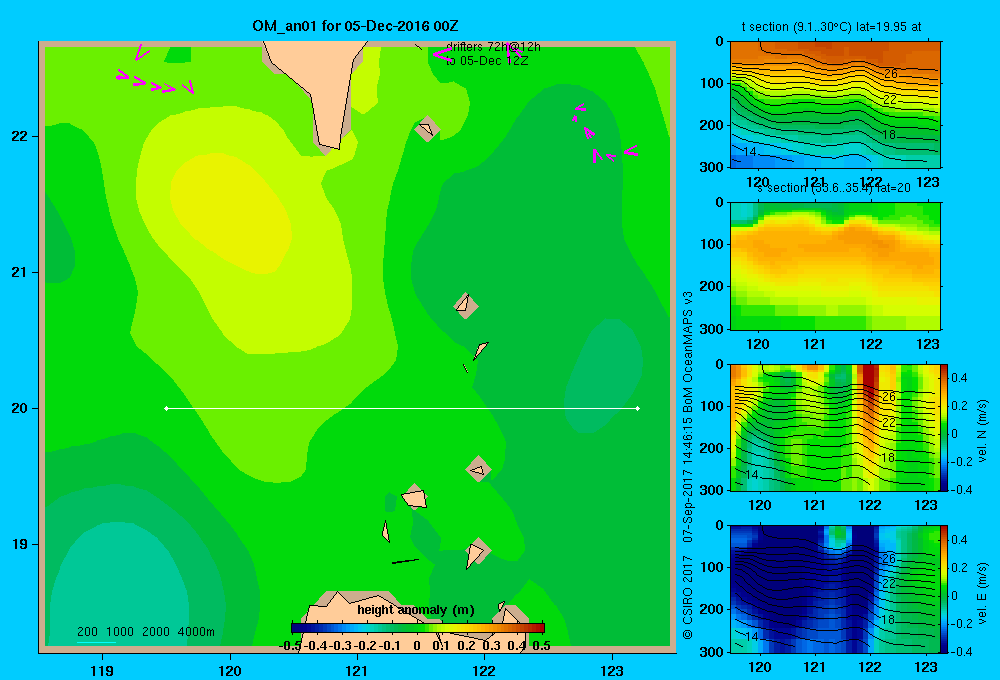1000x680 pixels.
Task: Click the large landmass at top of map
Action: click(314, 89)
